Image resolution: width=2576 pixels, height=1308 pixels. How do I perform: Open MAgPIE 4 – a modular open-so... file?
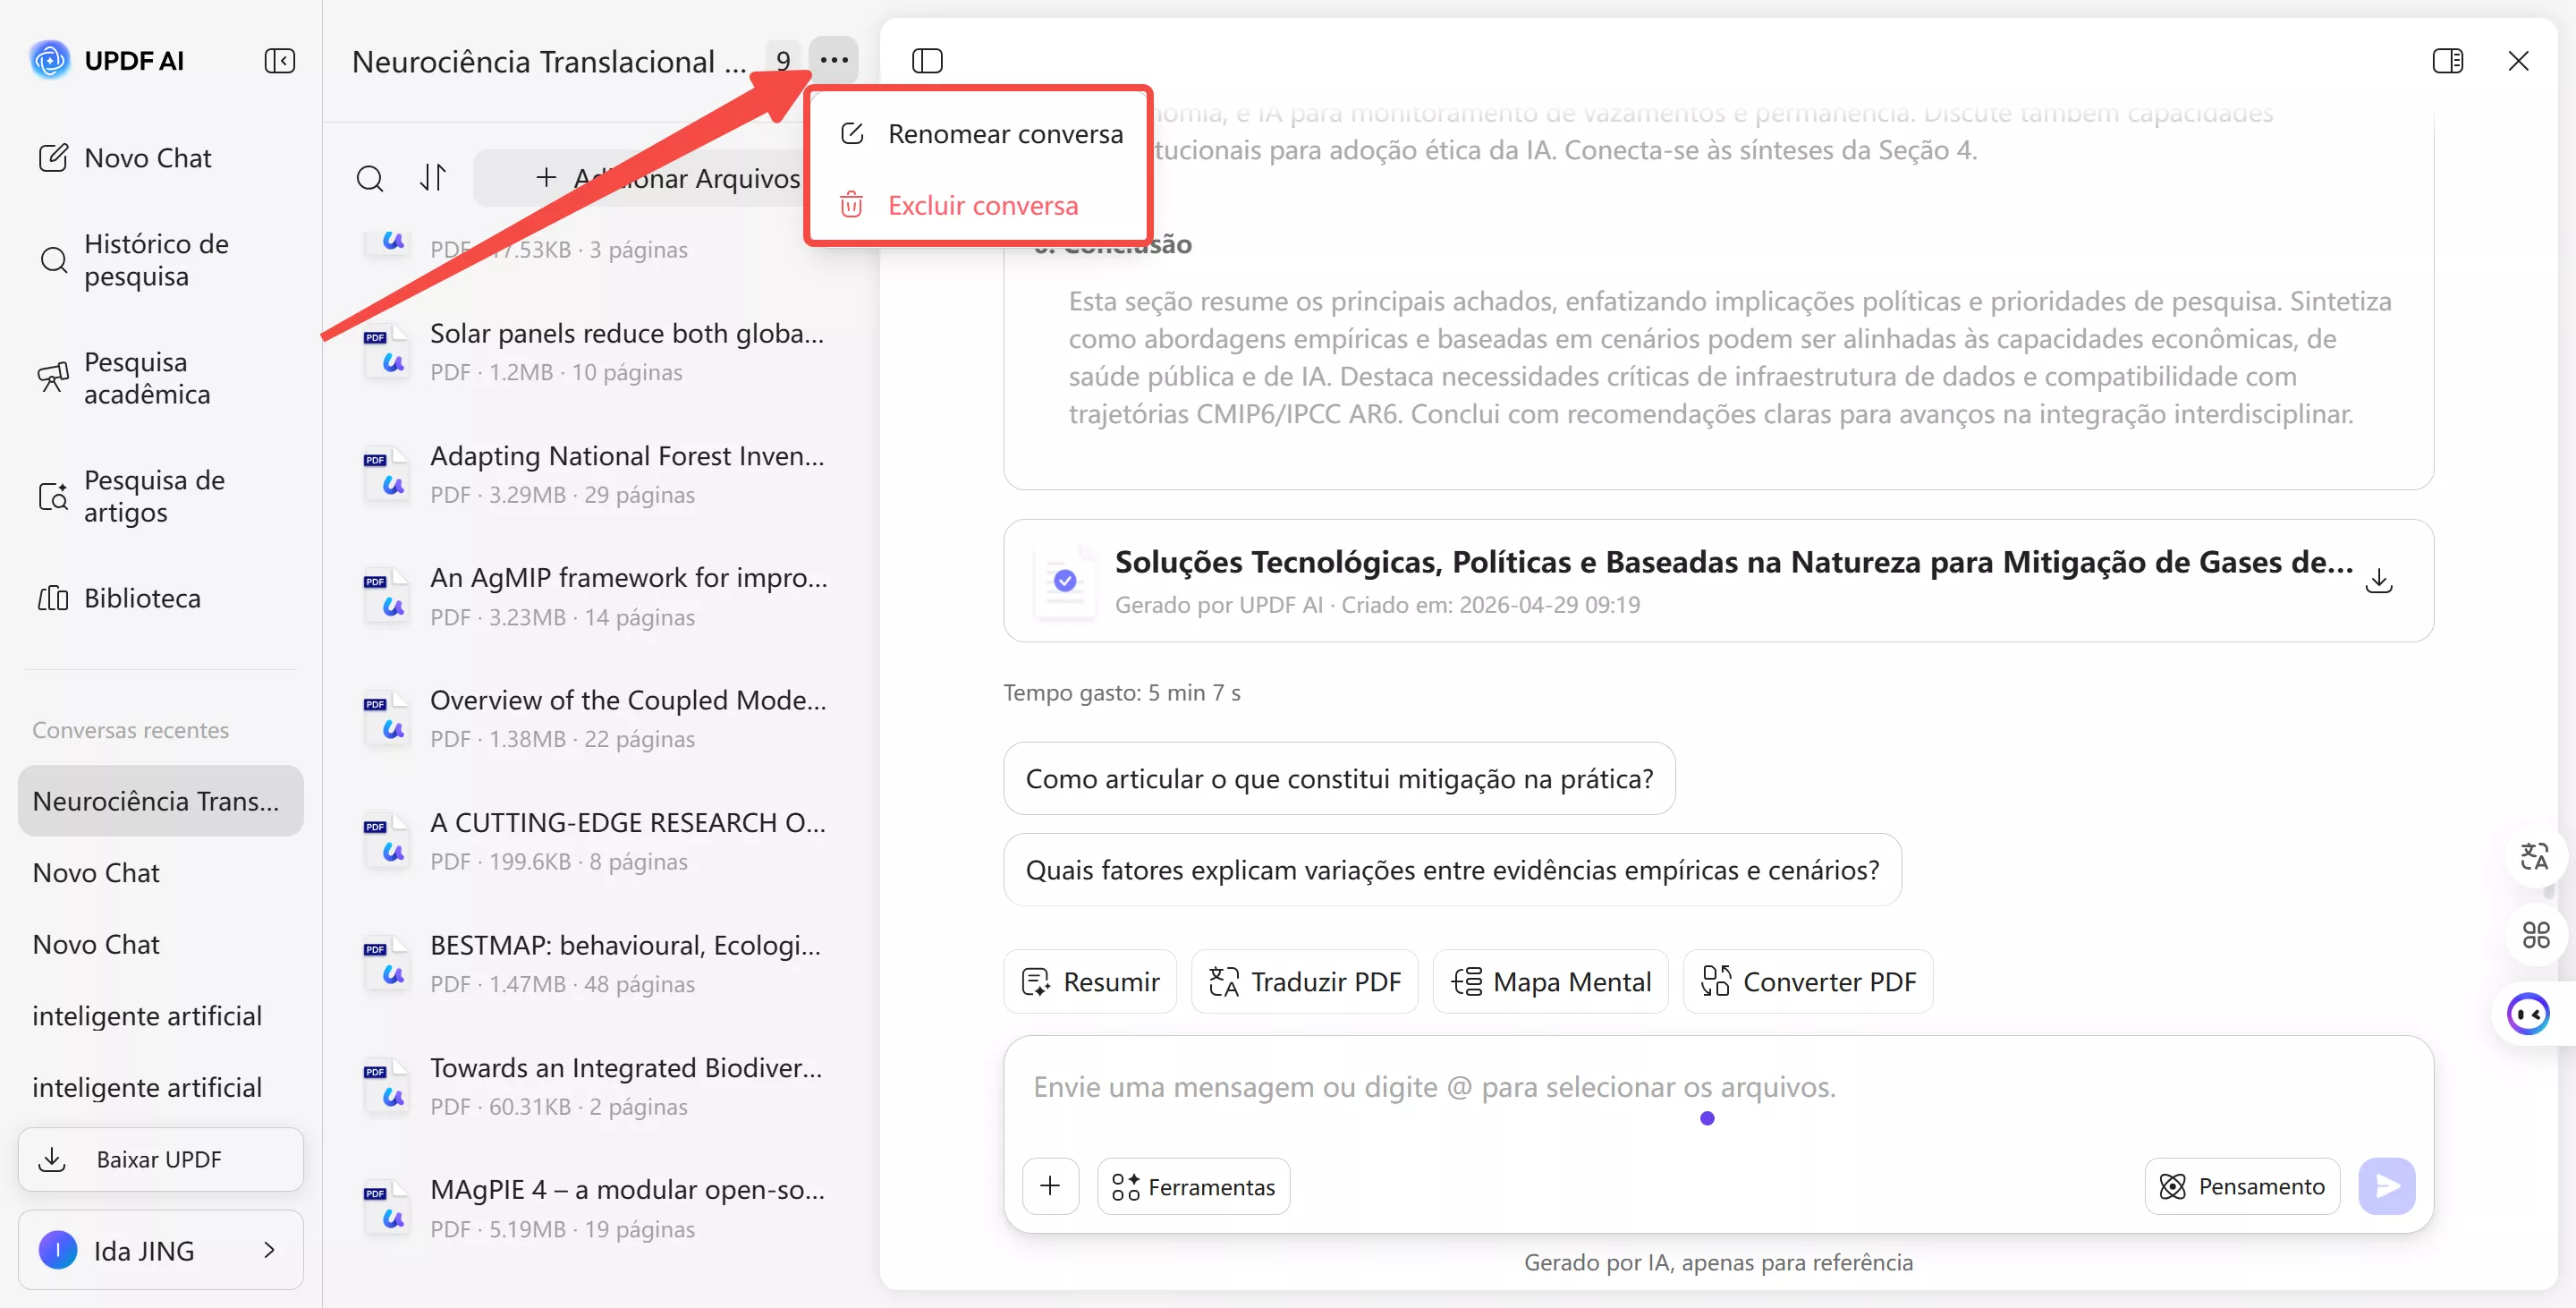(600, 1208)
